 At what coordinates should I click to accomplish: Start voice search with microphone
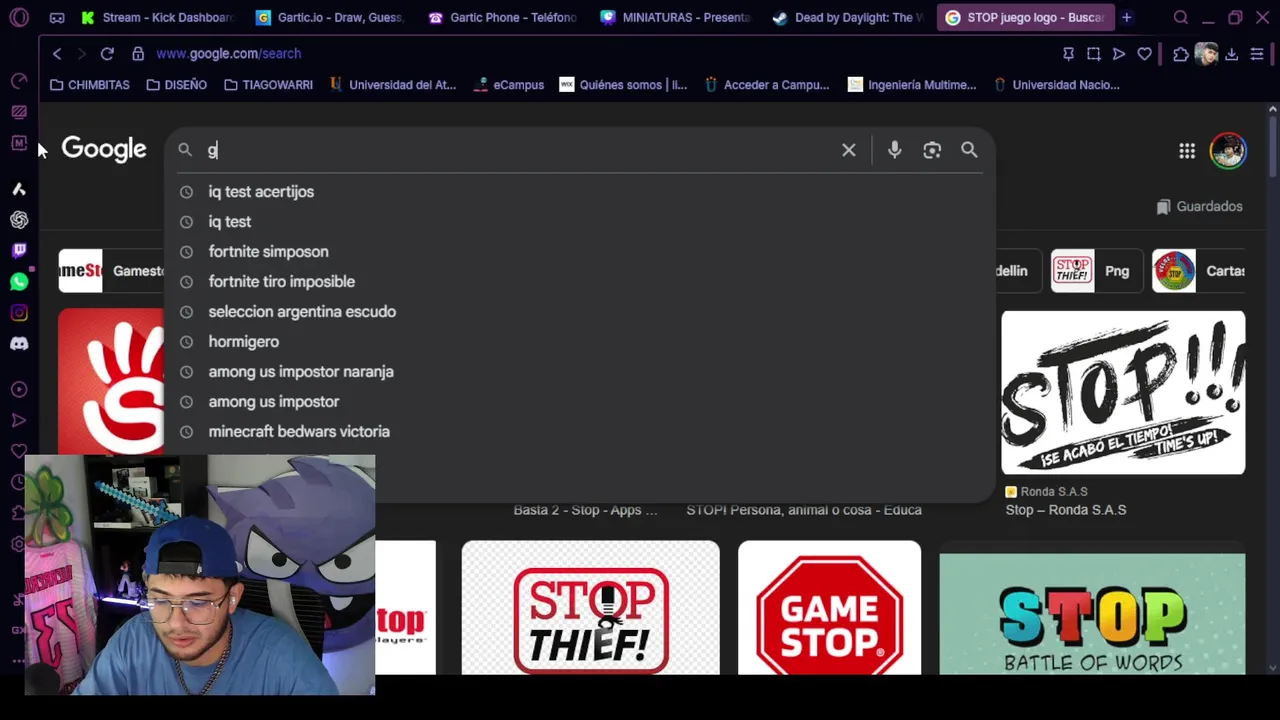point(895,150)
